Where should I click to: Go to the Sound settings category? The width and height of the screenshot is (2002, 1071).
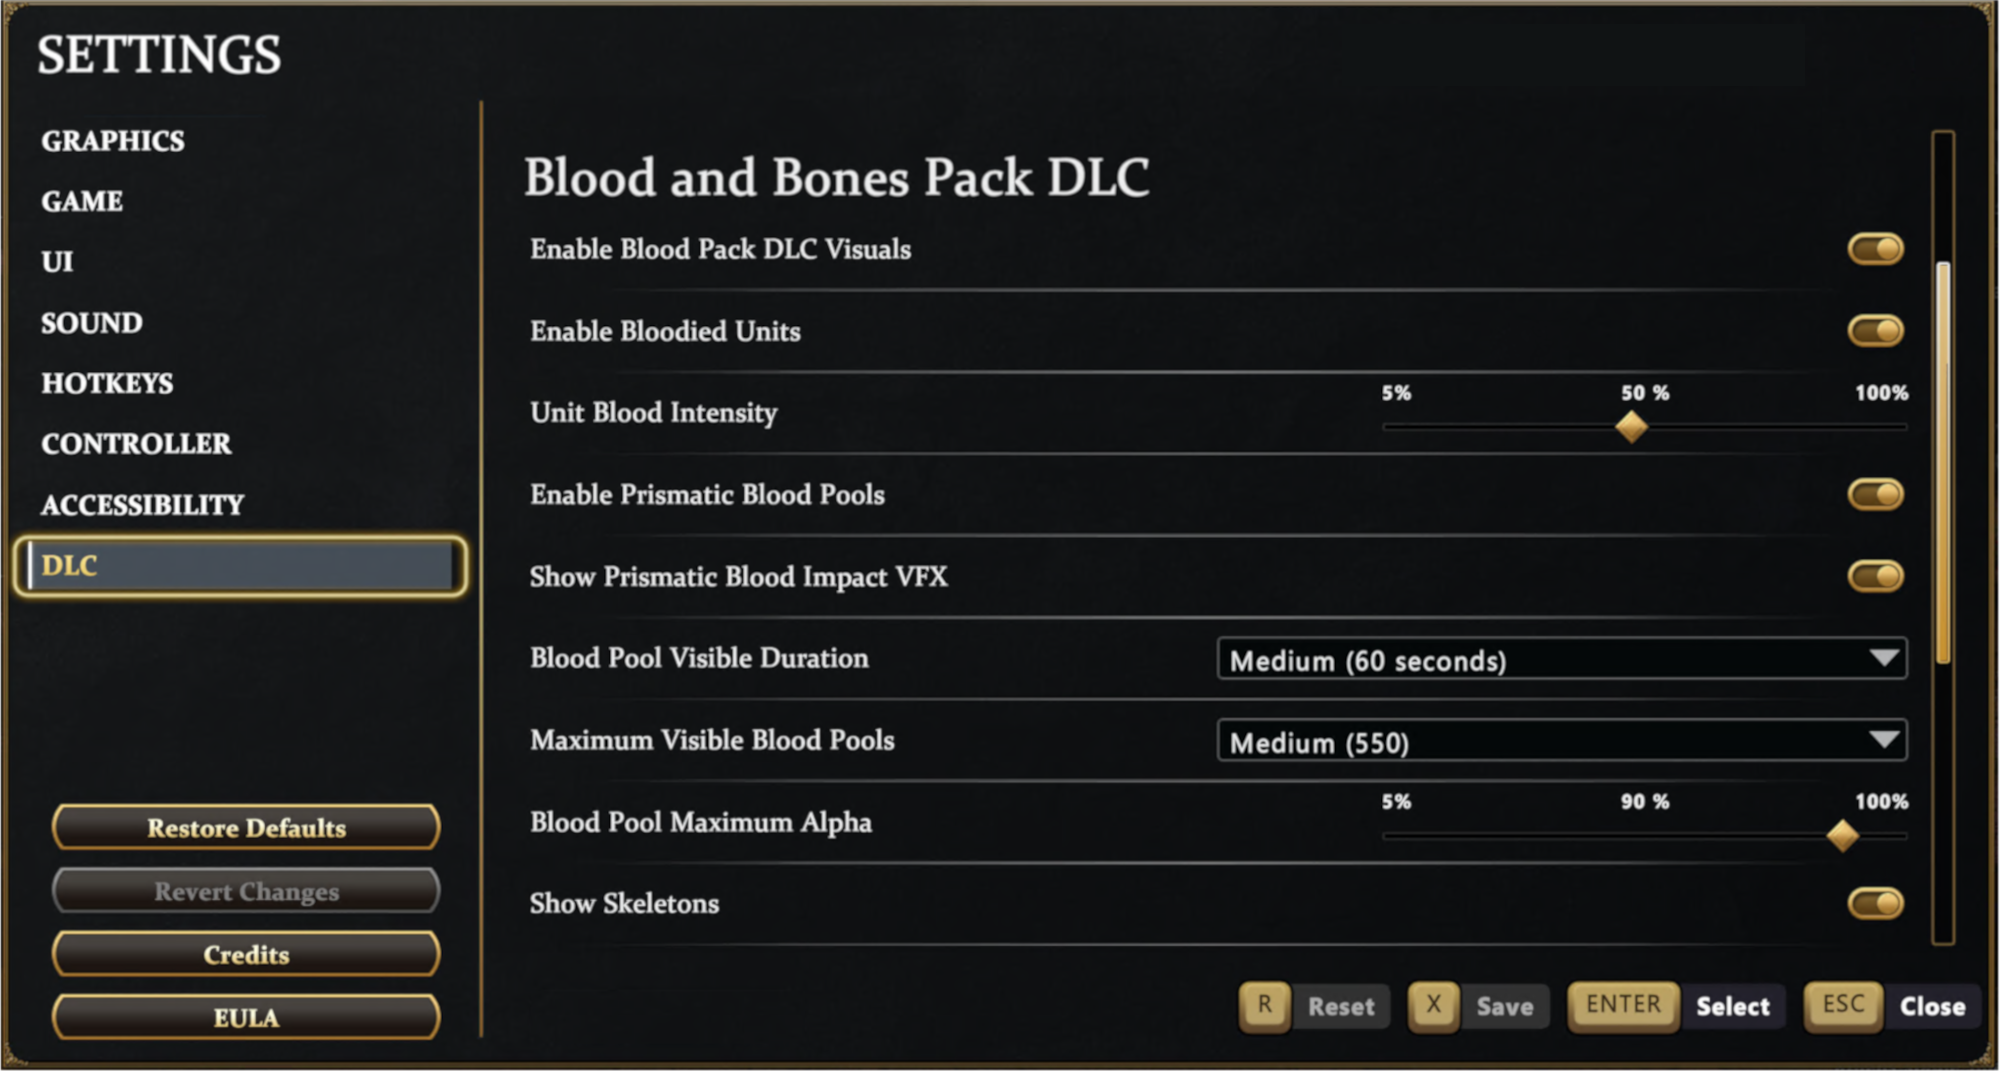click(x=92, y=323)
